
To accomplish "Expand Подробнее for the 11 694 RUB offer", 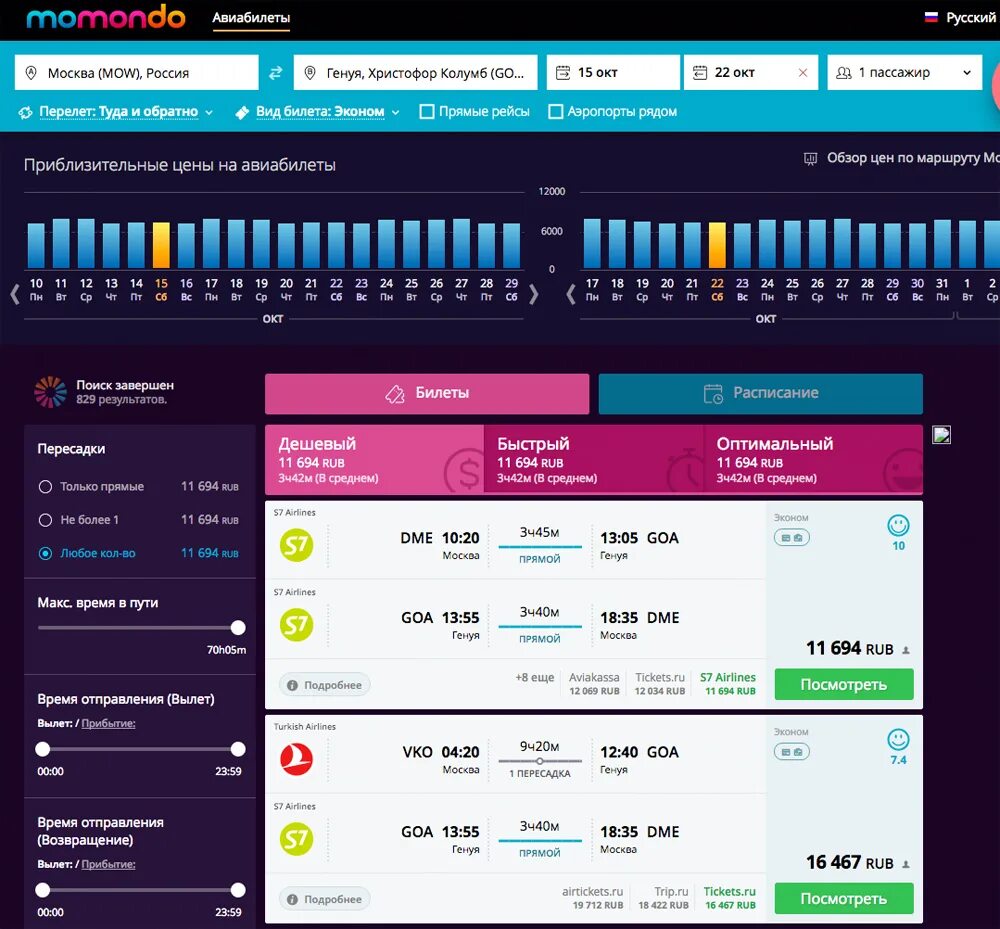I will (325, 685).
